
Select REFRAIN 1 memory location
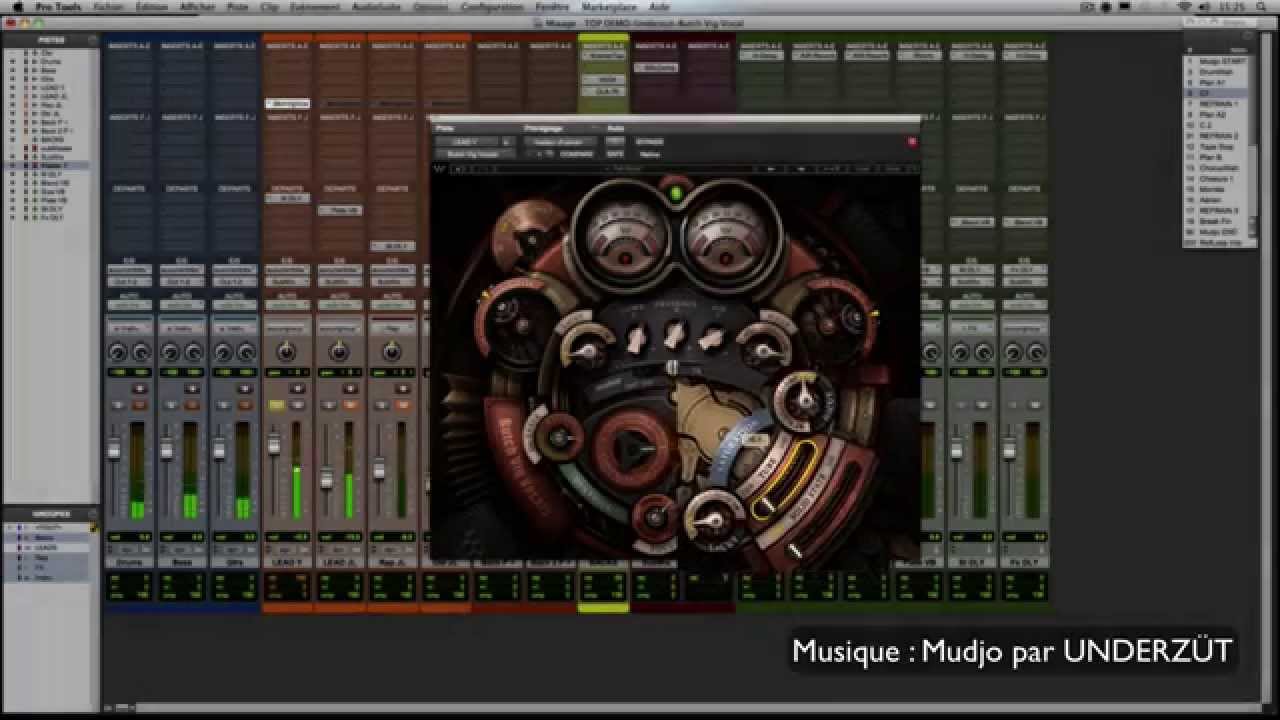pyautogui.click(x=1218, y=103)
